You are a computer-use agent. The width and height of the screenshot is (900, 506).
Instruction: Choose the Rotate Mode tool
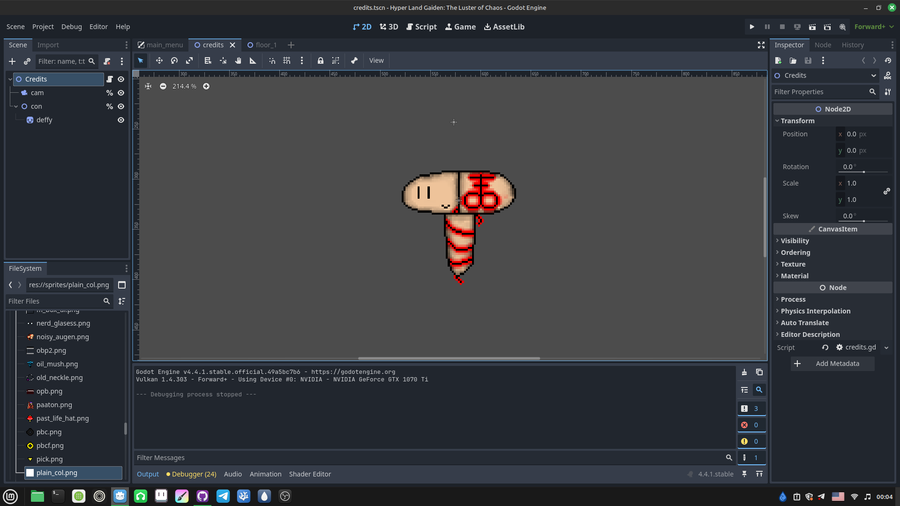174,60
